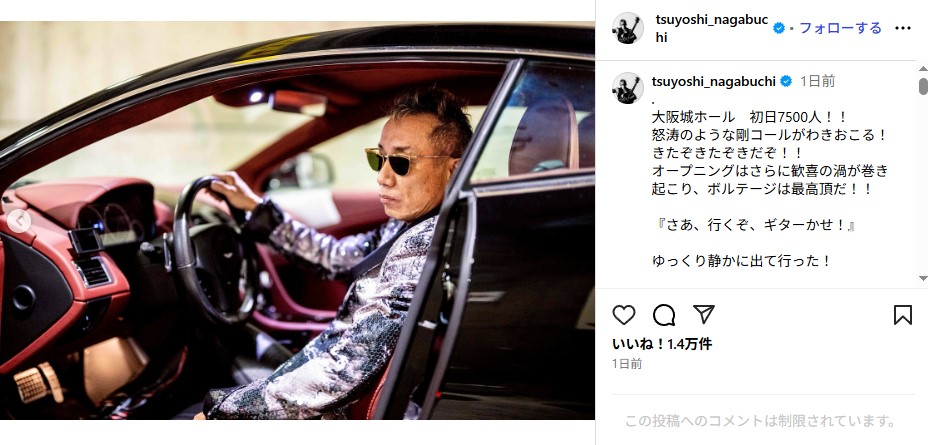Open the three-dot more options menu
Viewport: 928px width, 445px height.
[903, 28]
